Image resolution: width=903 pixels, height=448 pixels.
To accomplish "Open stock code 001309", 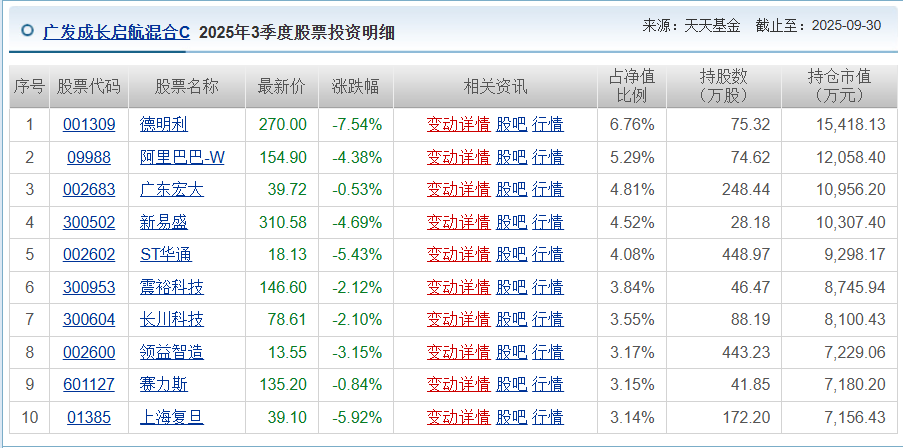I will tap(89, 124).
